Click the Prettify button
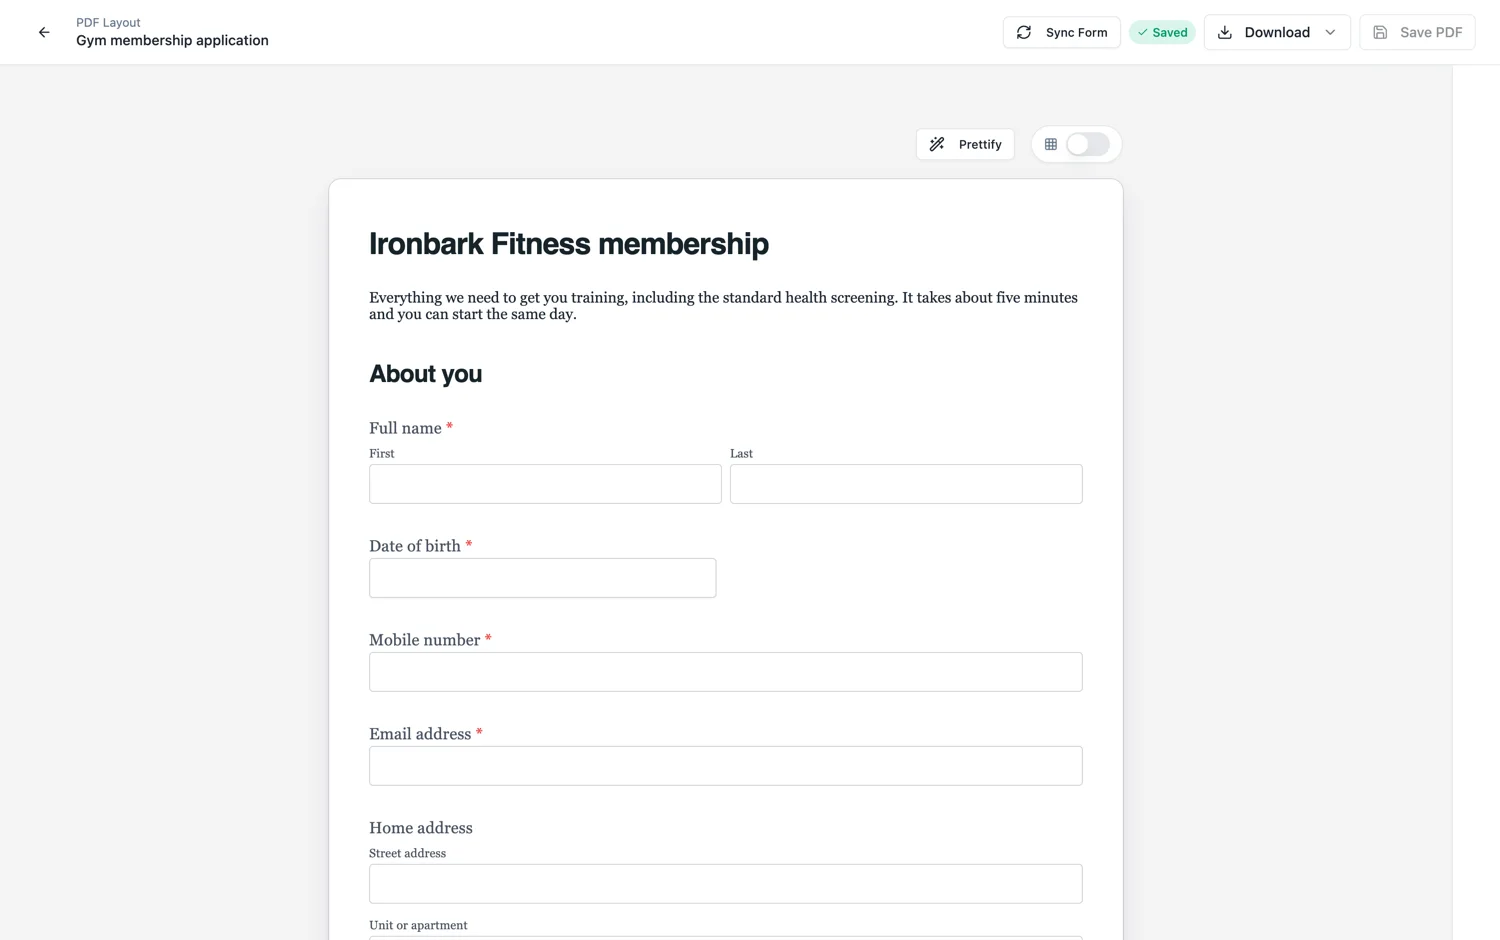This screenshot has width=1500, height=940. 965,144
